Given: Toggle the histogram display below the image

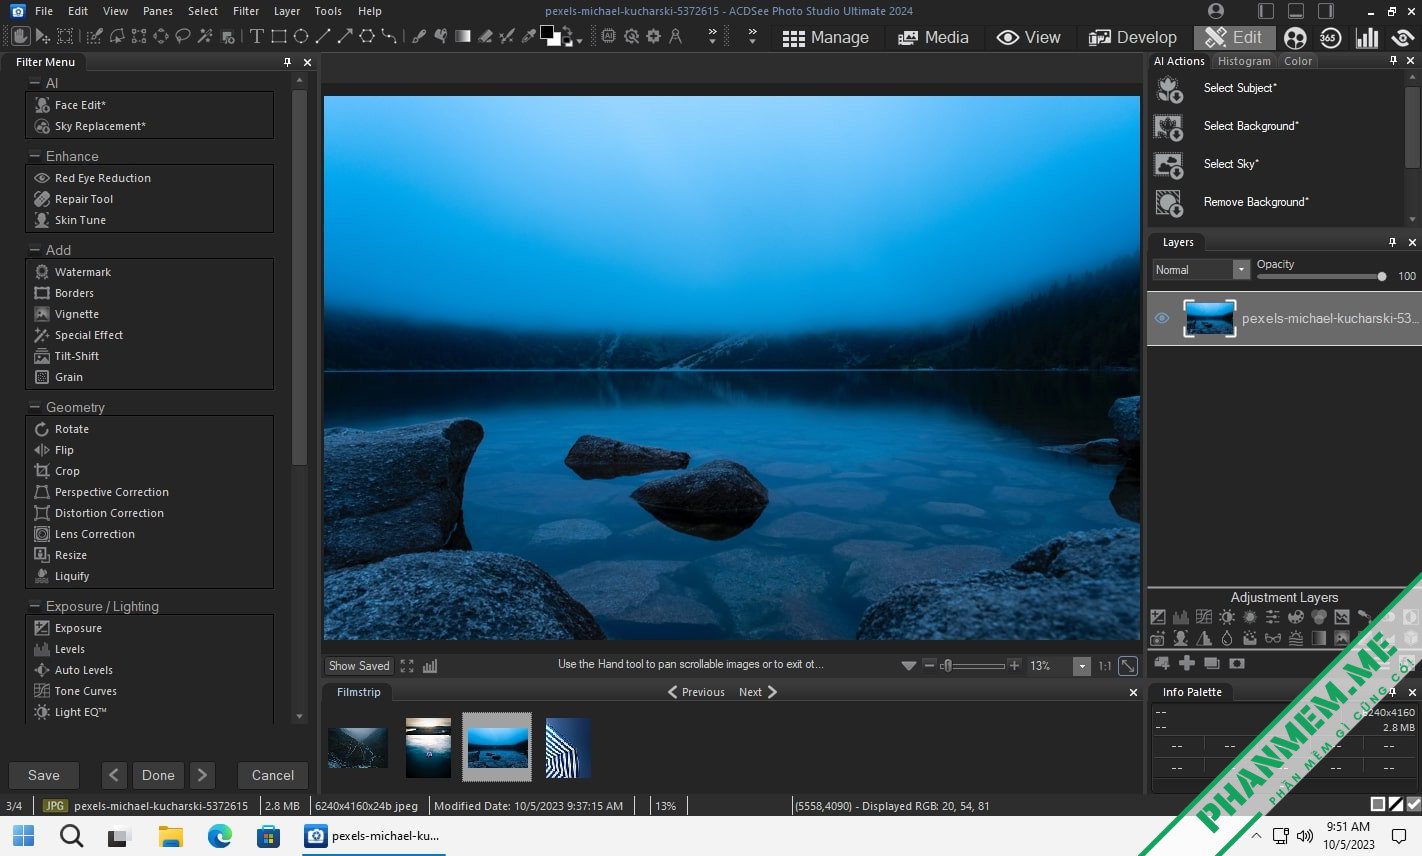Looking at the screenshot, I should pyautogui.click(x=430, y=666).
